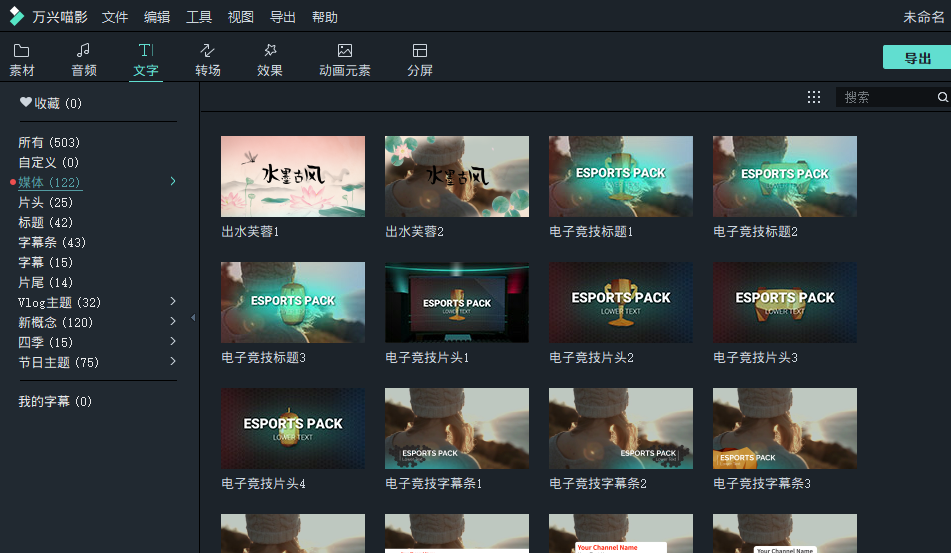This screenshot has height=553, width=951.
Task: Select the 电子竞技片头3 thumbnail
Action: 785,303
